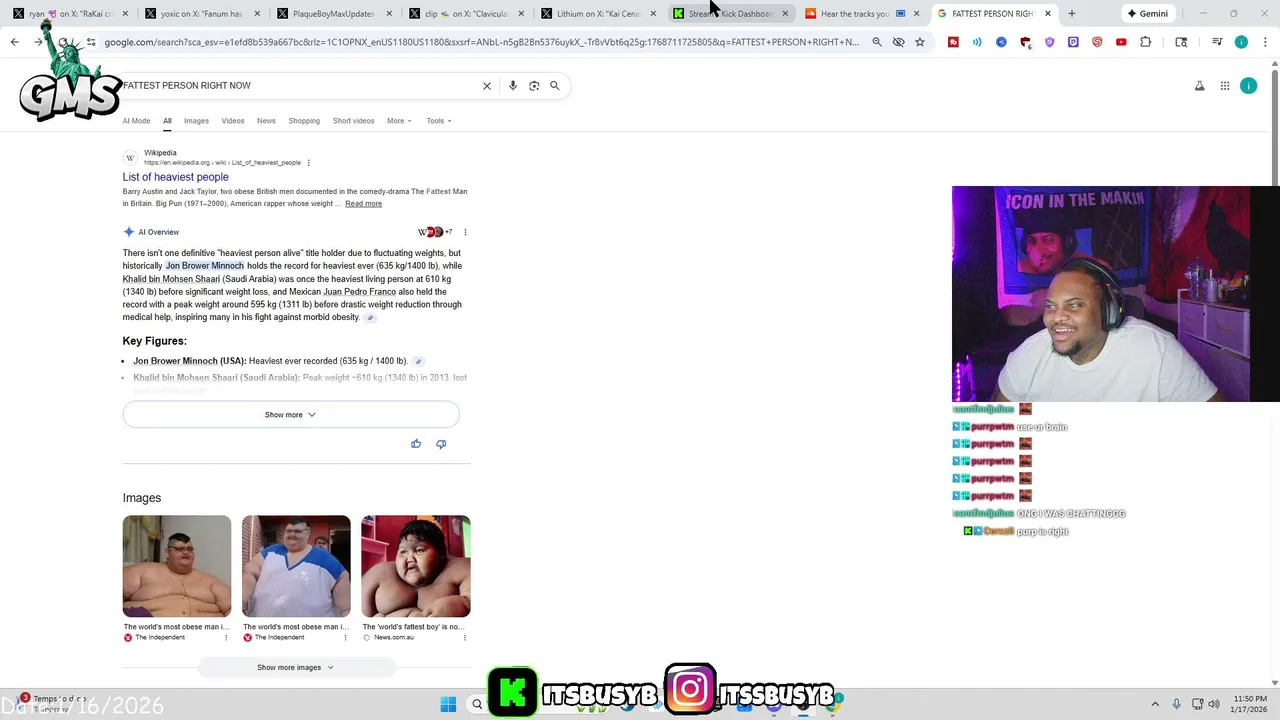Focus the Google search input field
The image size is (1280, 720).
coord(300,86)
